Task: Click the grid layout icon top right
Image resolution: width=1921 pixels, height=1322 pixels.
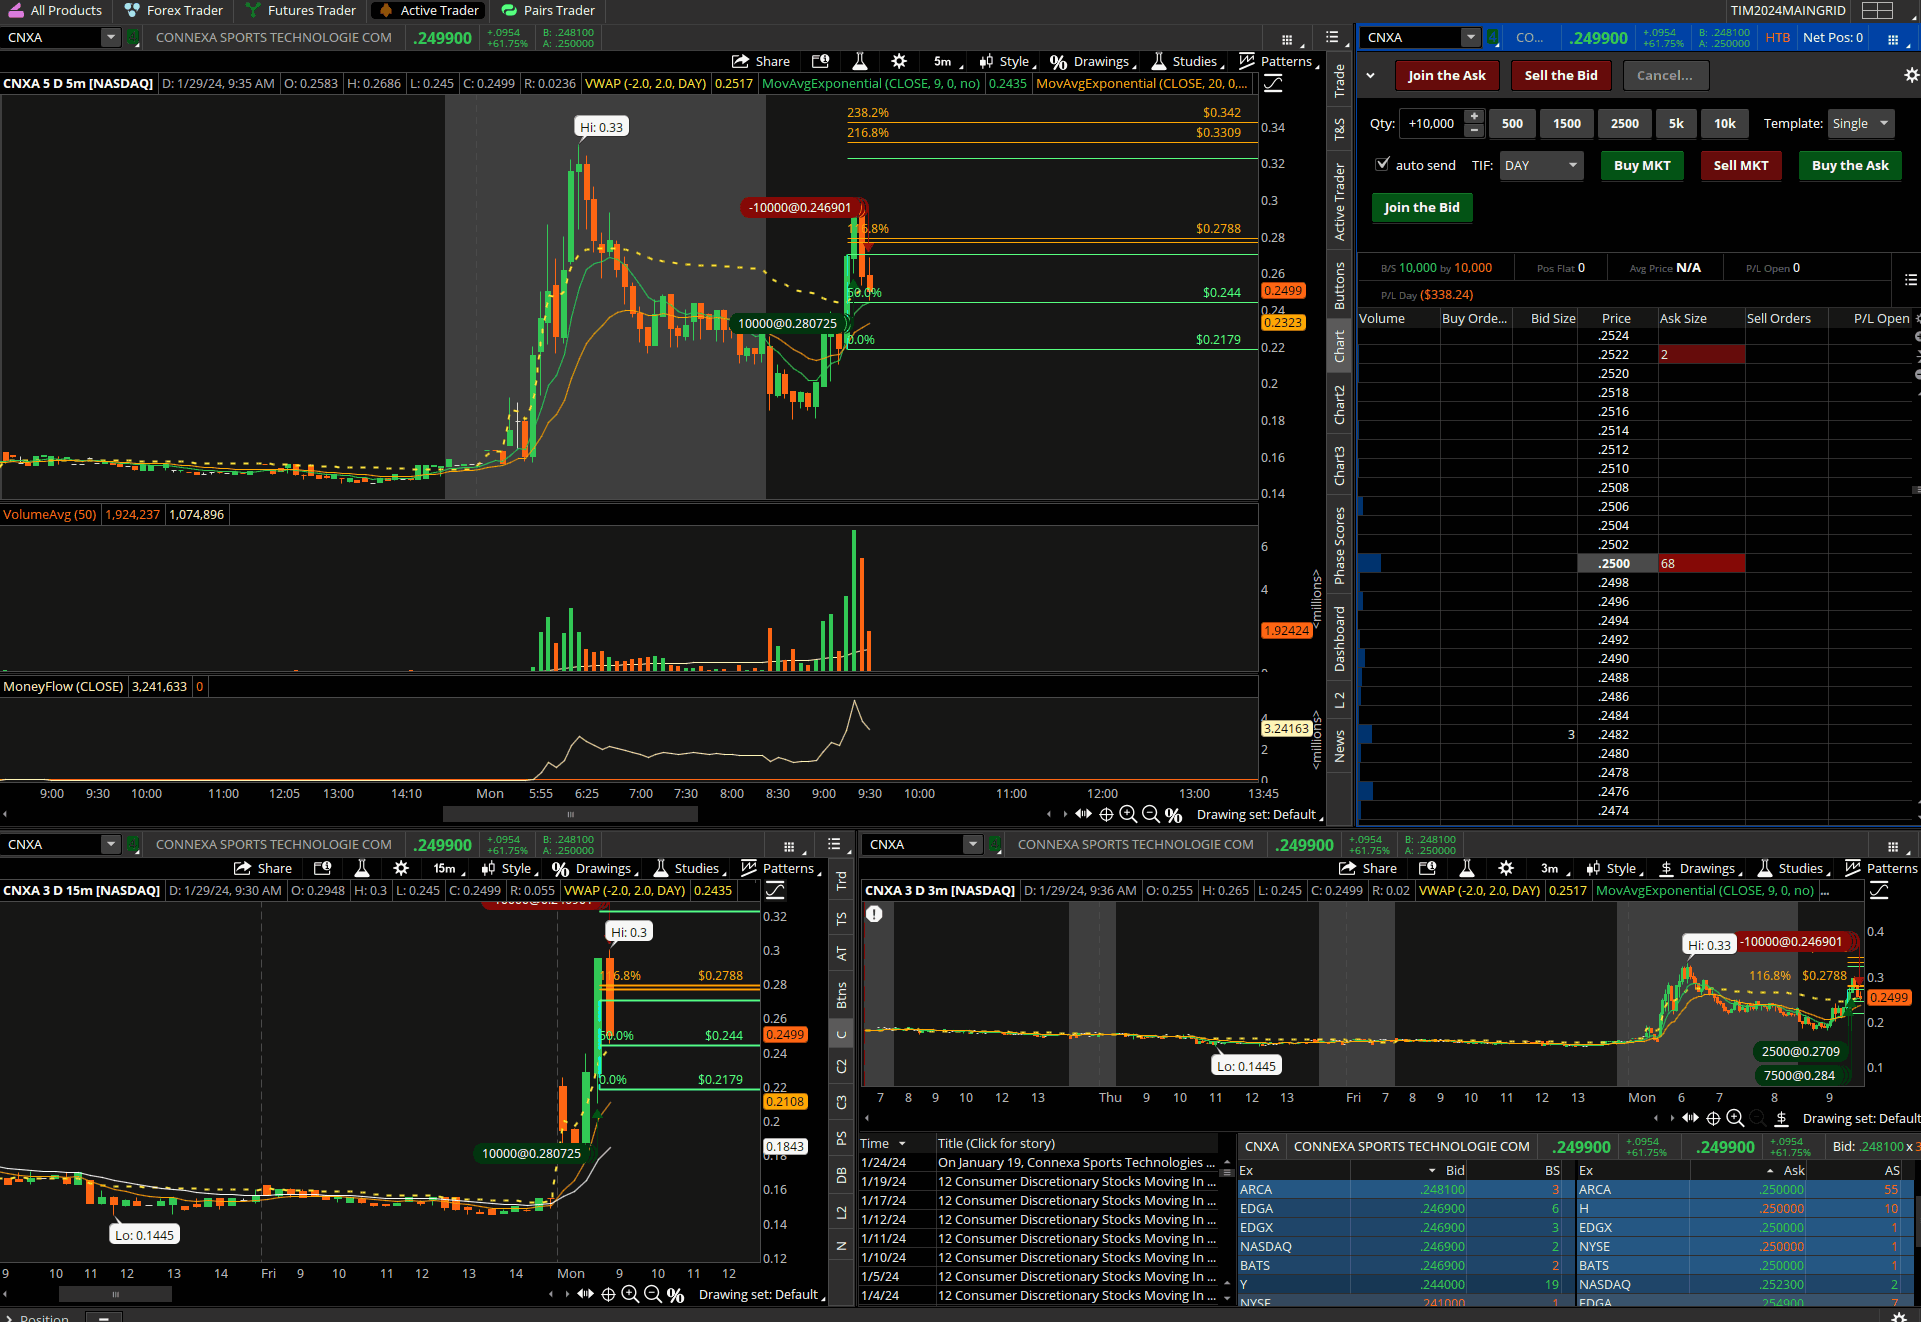Action: point(1877,10)
